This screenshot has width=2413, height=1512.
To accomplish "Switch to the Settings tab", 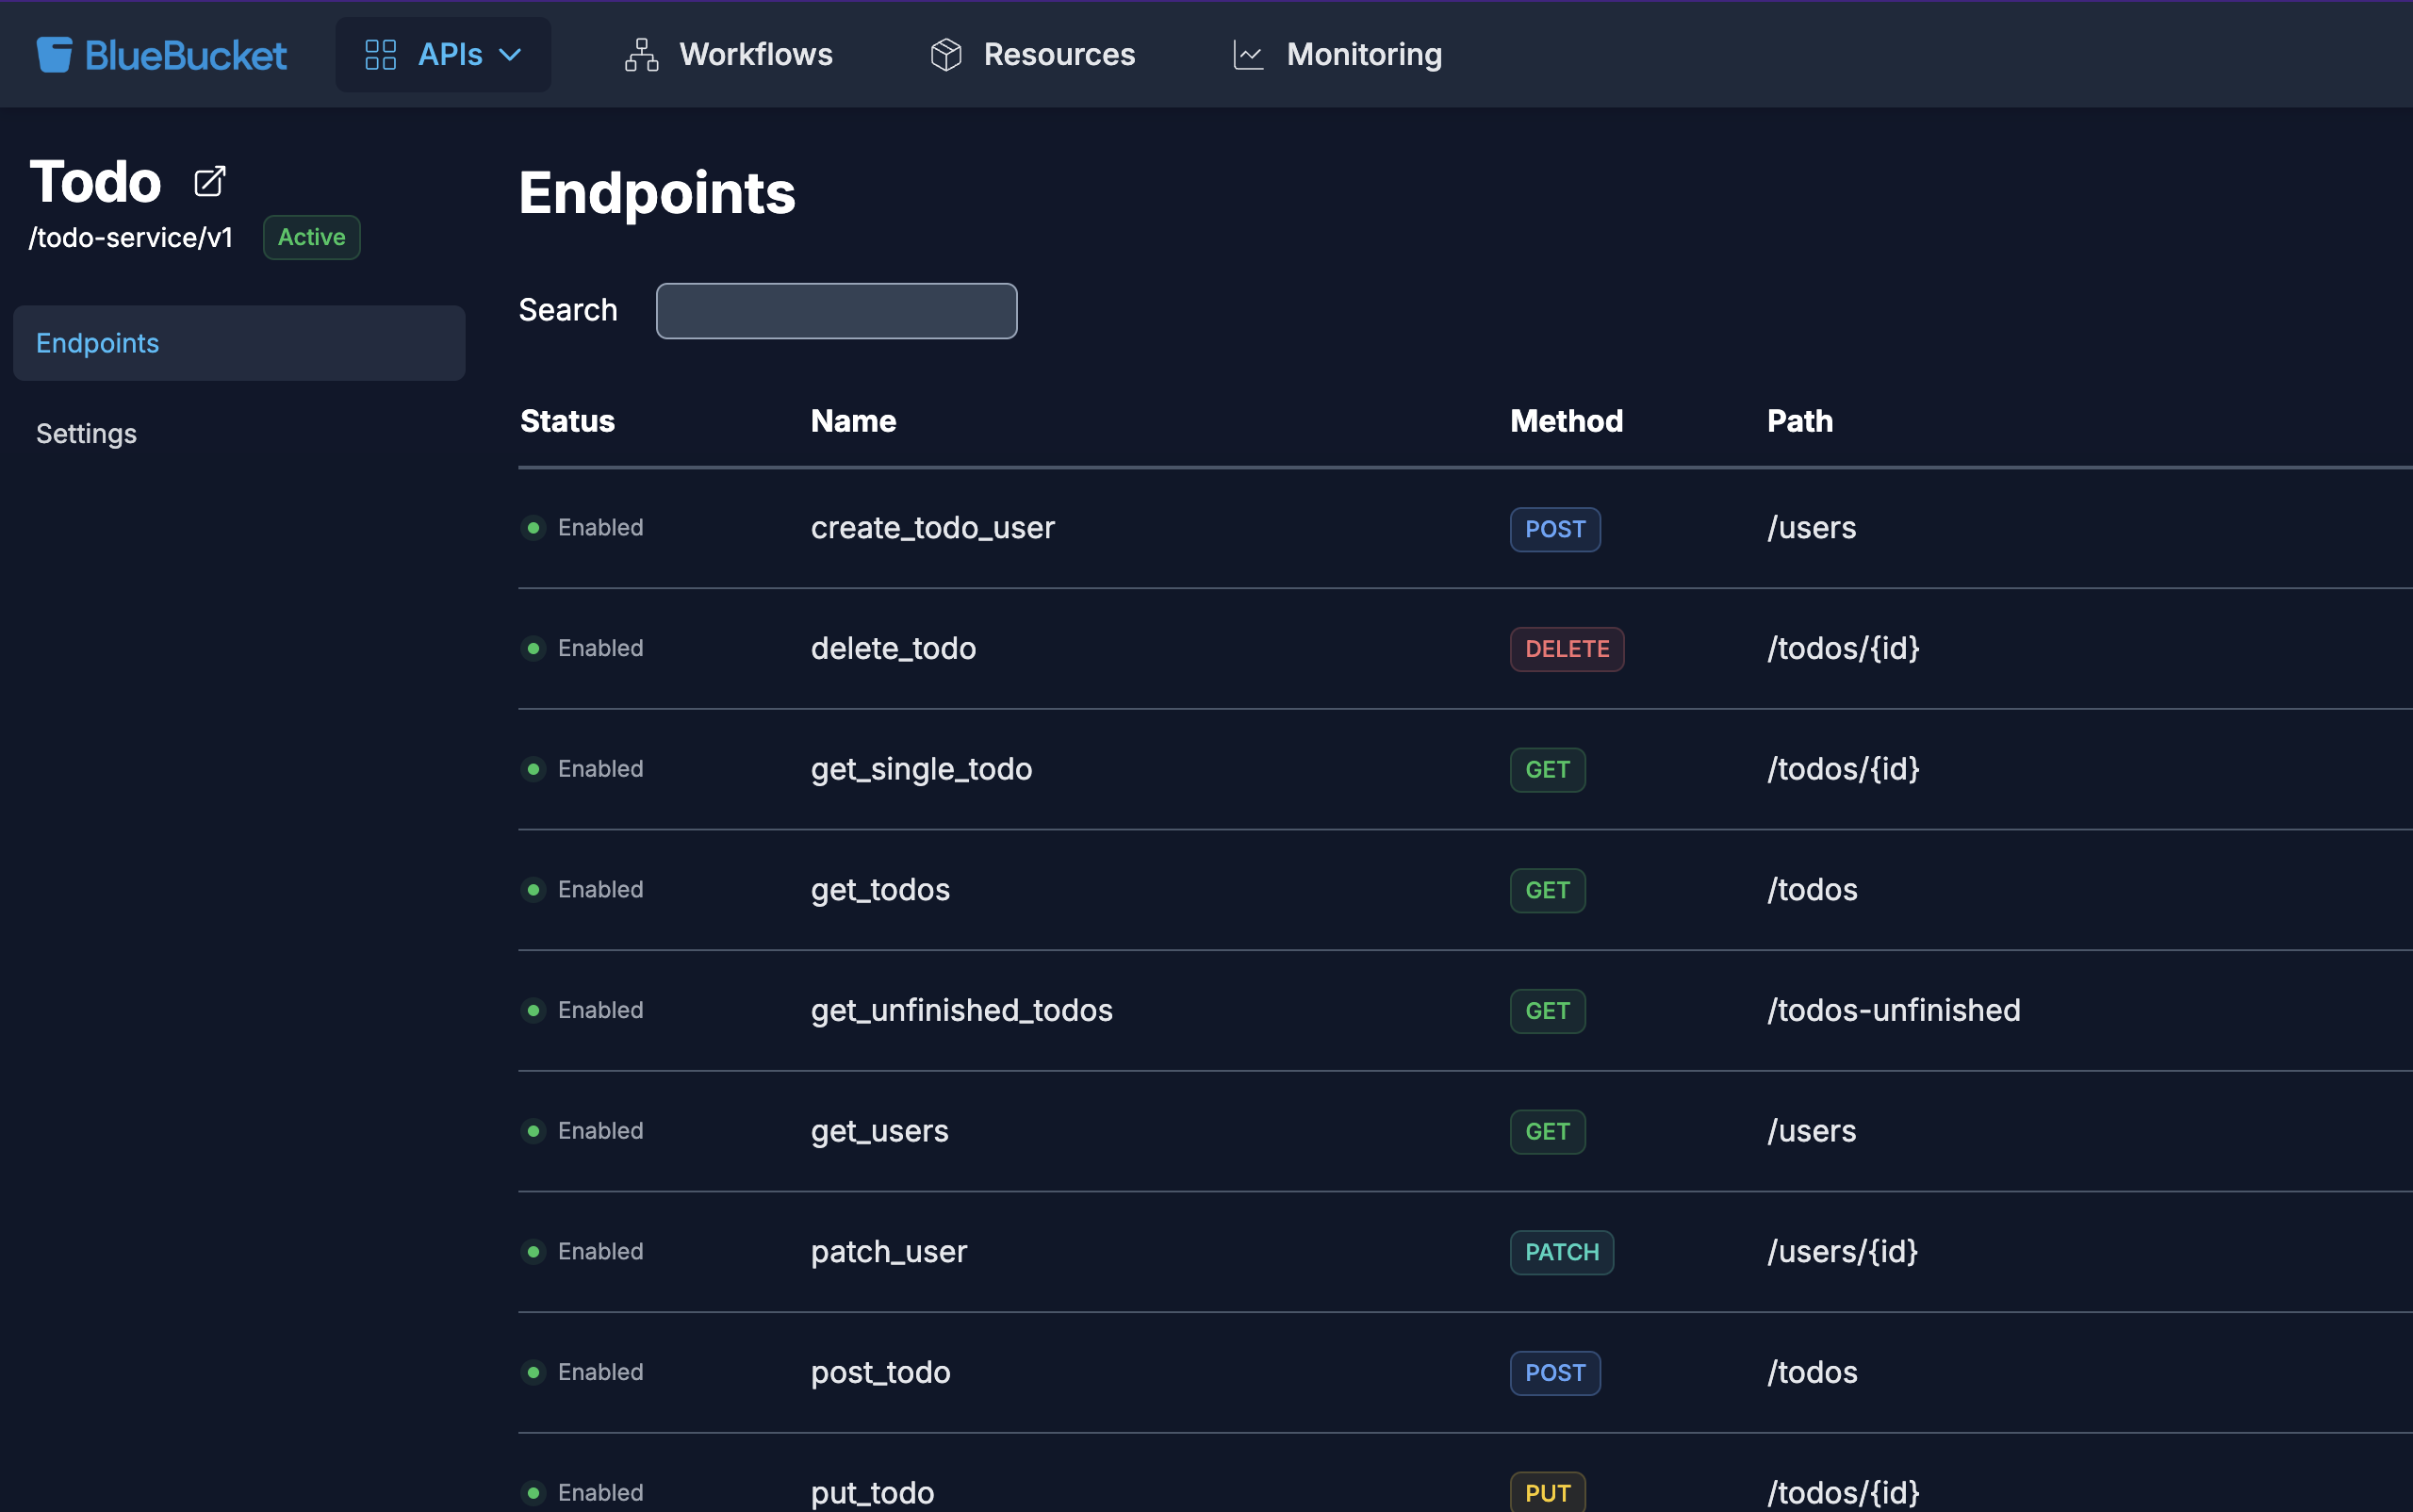I will tap(86, 433).
